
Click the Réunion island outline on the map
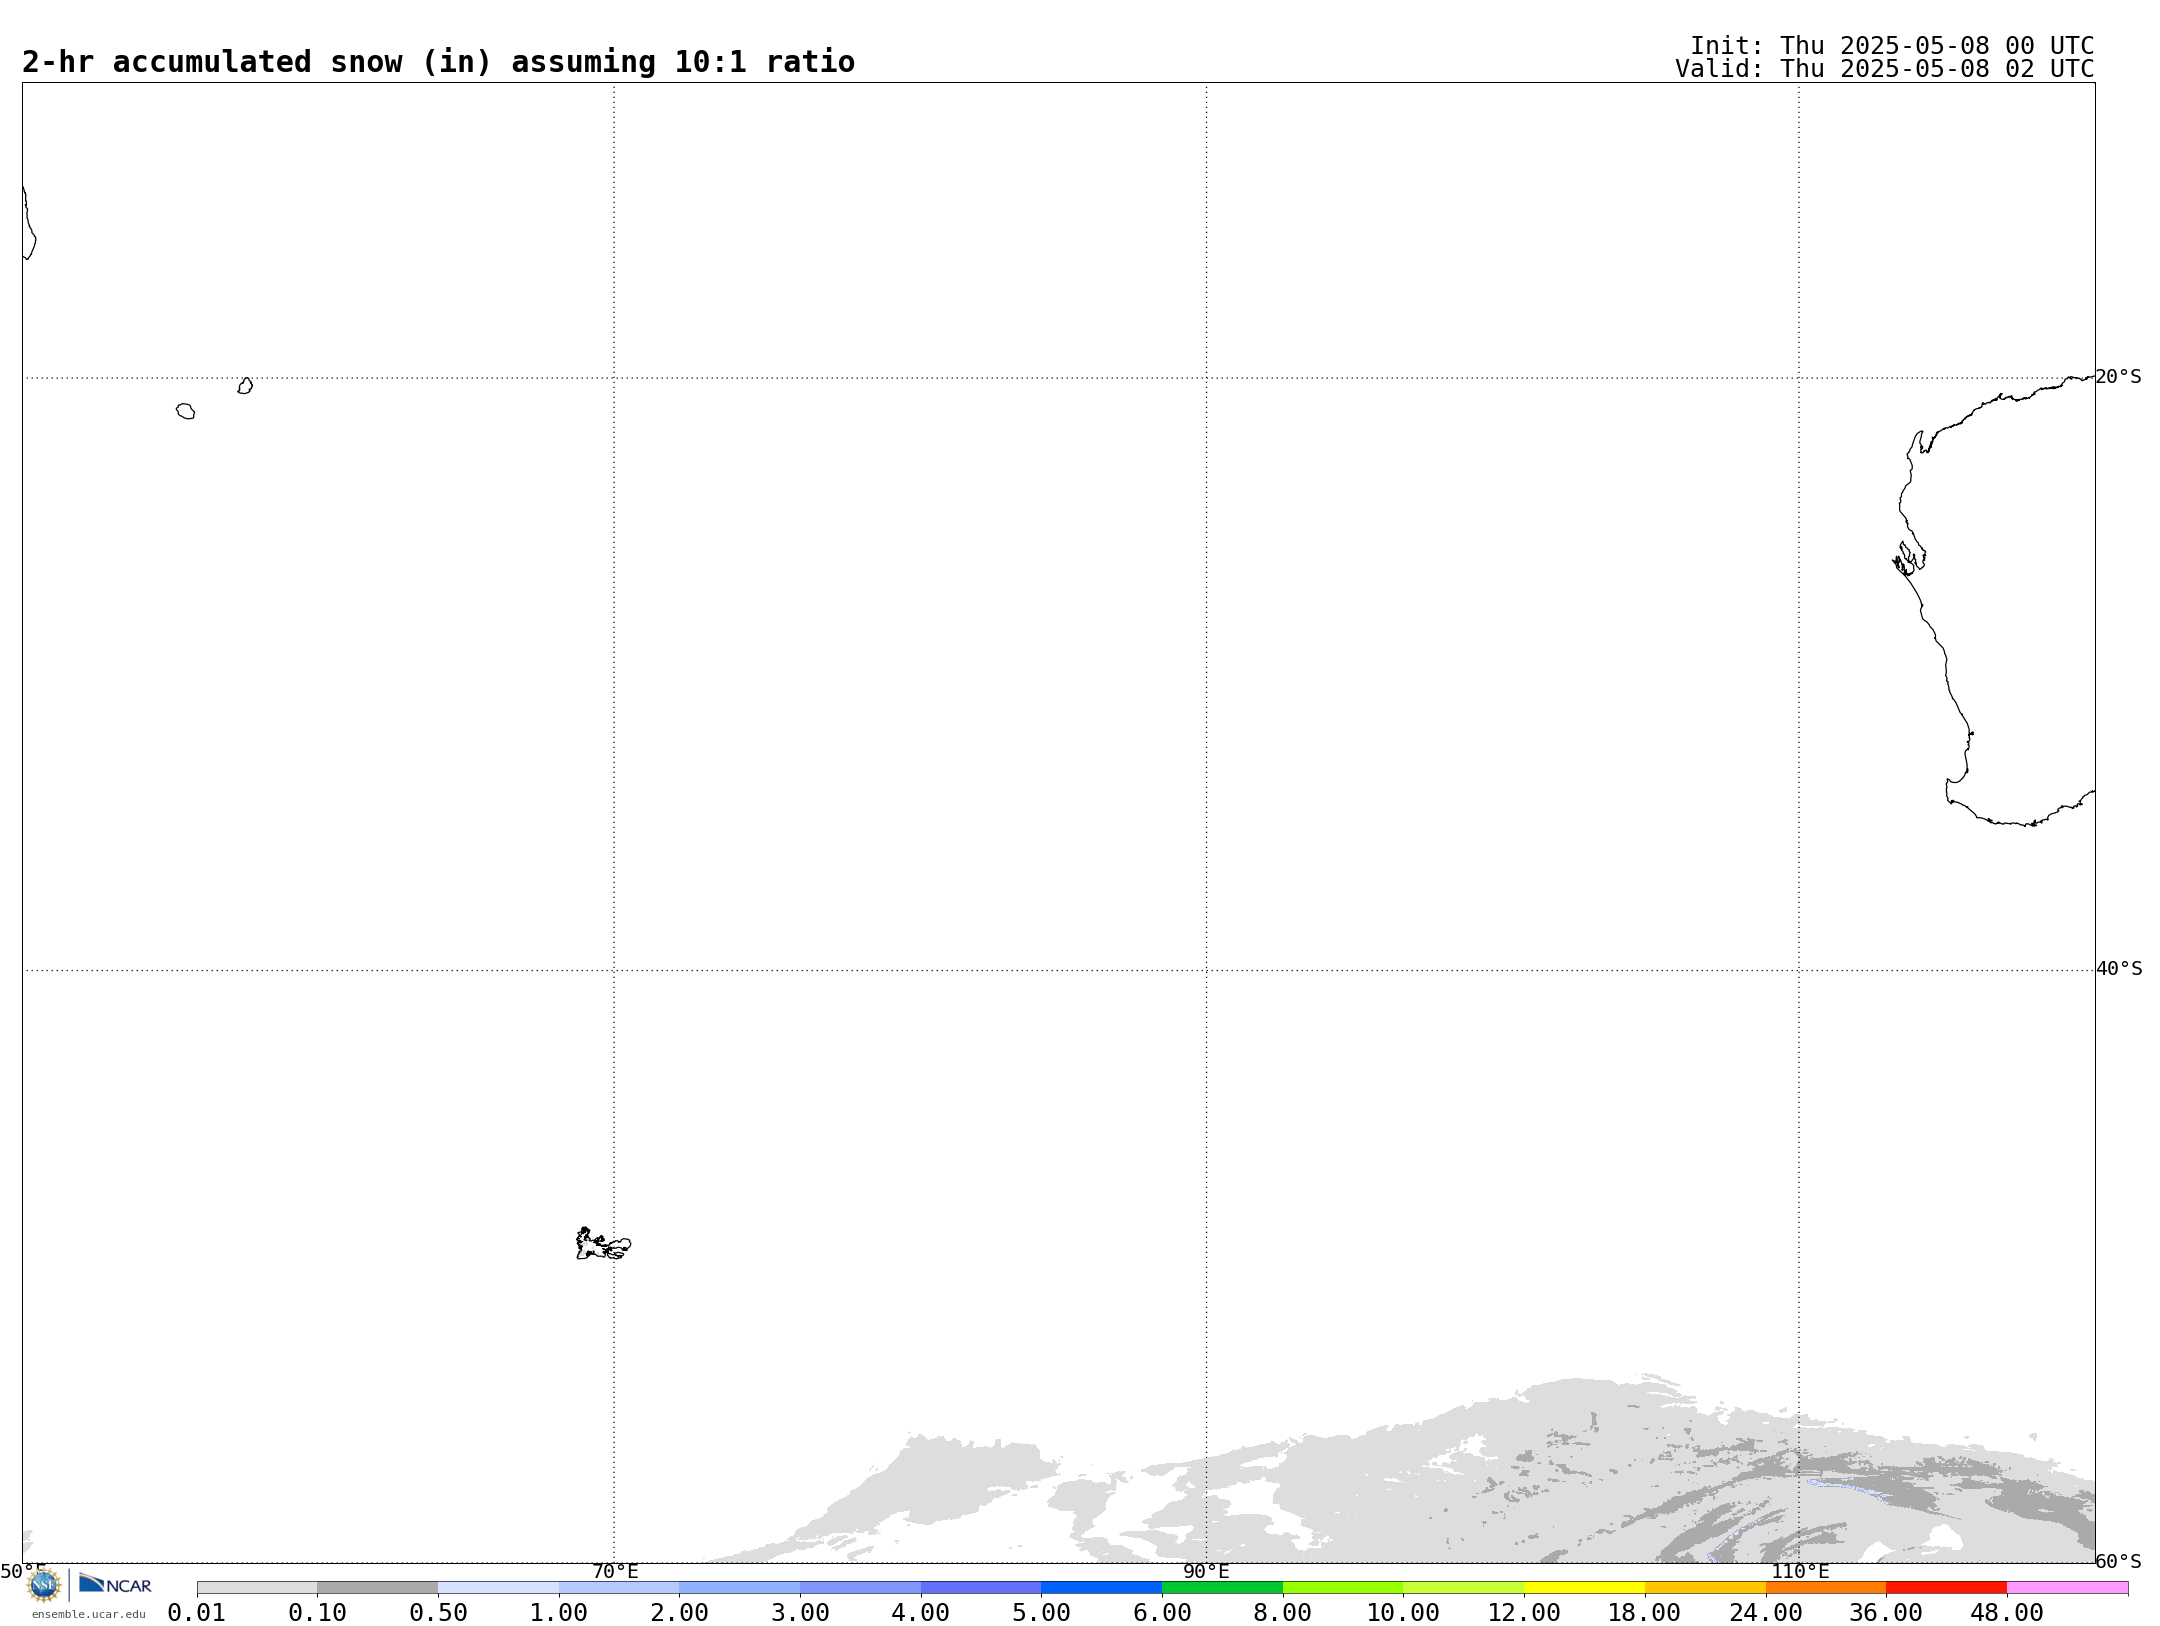186,411
